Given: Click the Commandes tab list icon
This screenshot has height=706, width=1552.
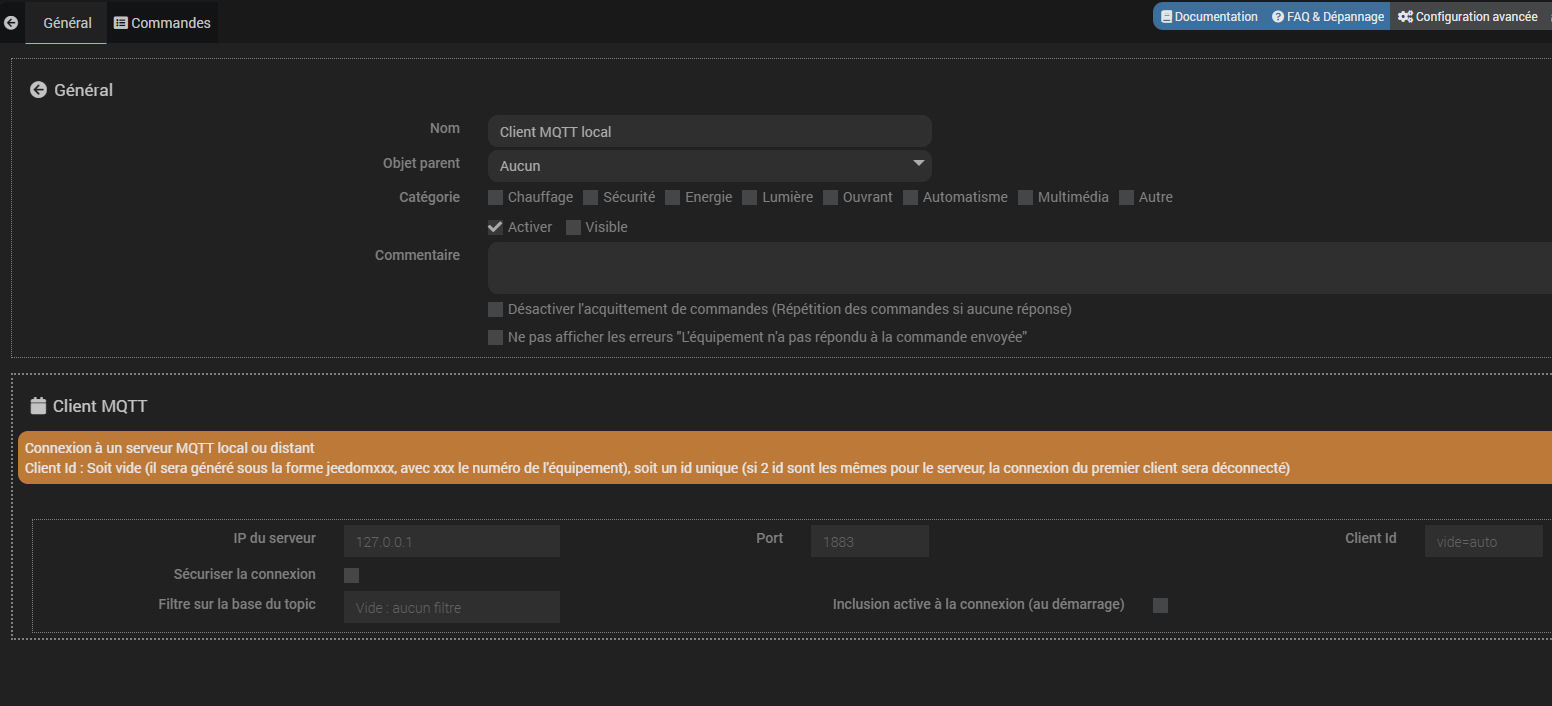Looking at the screenshot, I should [121, 23].
